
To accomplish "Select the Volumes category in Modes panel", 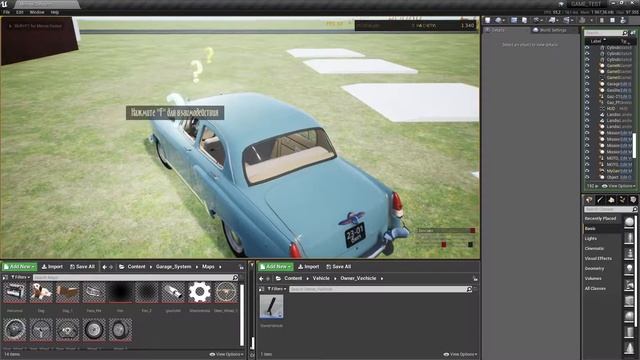I will (593, 278).
